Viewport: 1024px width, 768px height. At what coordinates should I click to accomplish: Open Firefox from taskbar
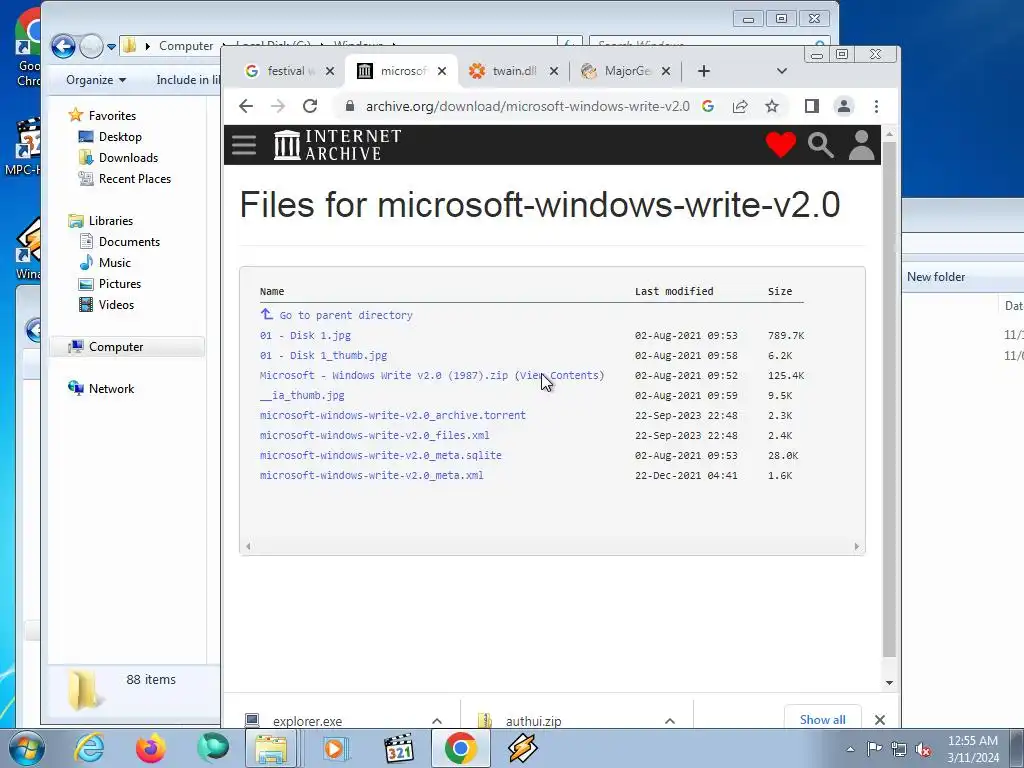[x=150, y=748]
